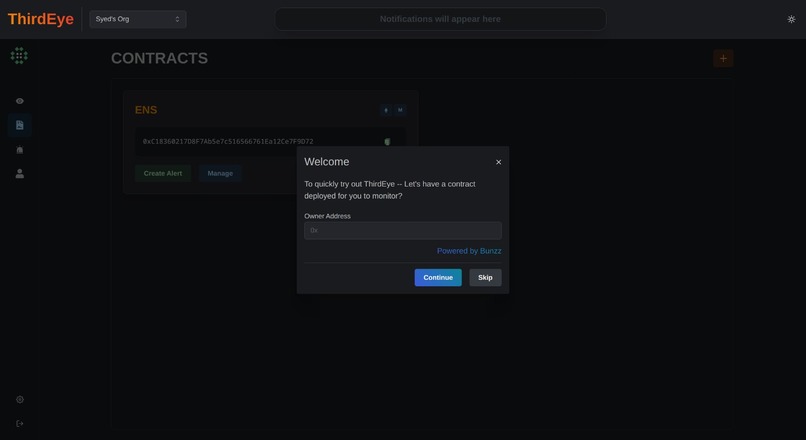Click the Skip button

pyautogui.click(x=485, y=278)
